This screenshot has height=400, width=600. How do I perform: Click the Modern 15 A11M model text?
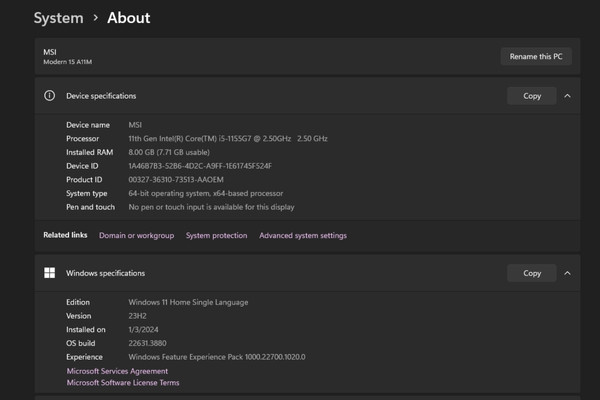tap(67, 62)
